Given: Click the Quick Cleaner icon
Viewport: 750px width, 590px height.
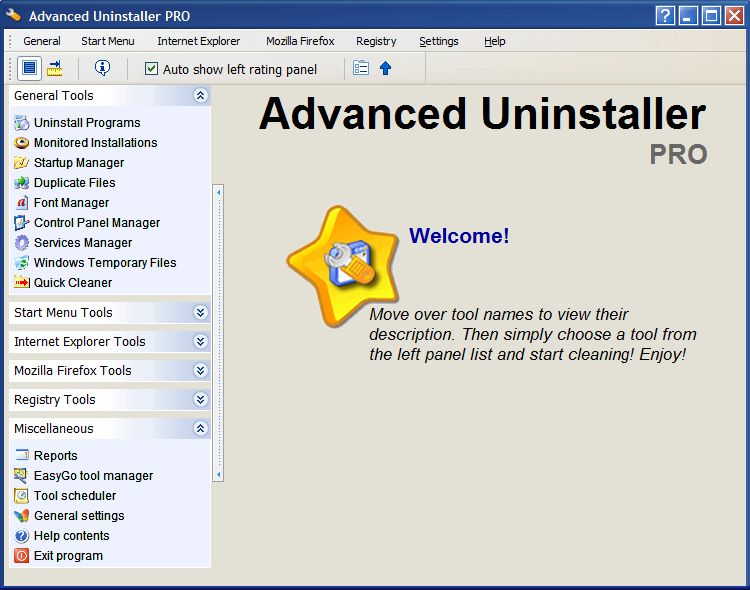Looking at the screenshot, I should click(x=22, y=283).
